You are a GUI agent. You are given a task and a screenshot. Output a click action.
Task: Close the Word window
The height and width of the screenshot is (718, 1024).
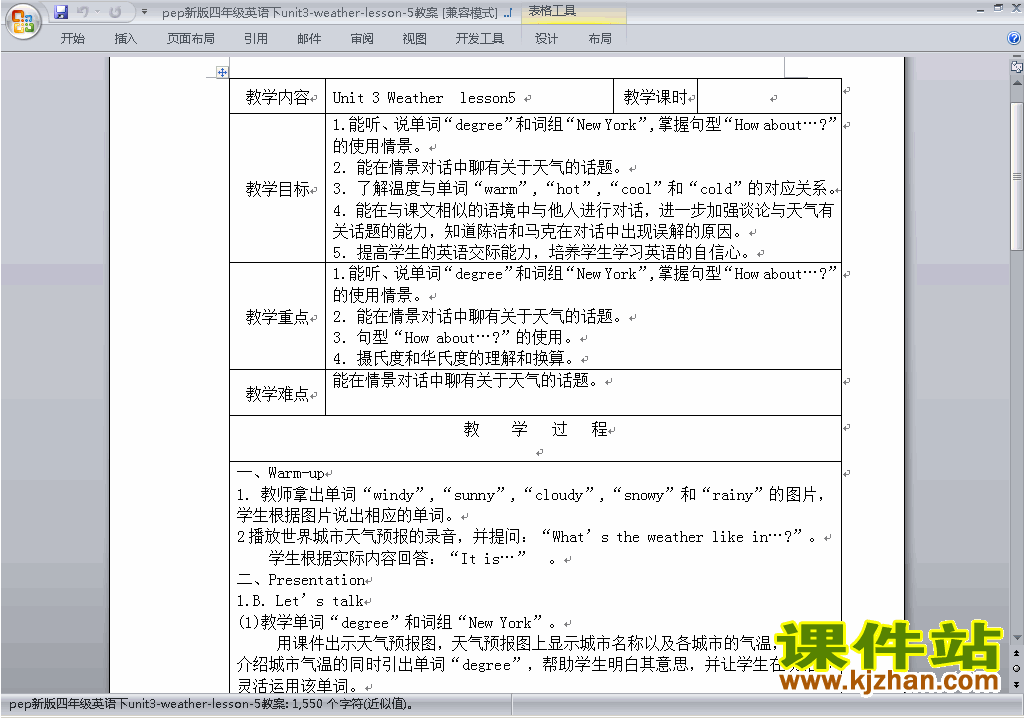pyautogui.click(x=1015, y=8)
